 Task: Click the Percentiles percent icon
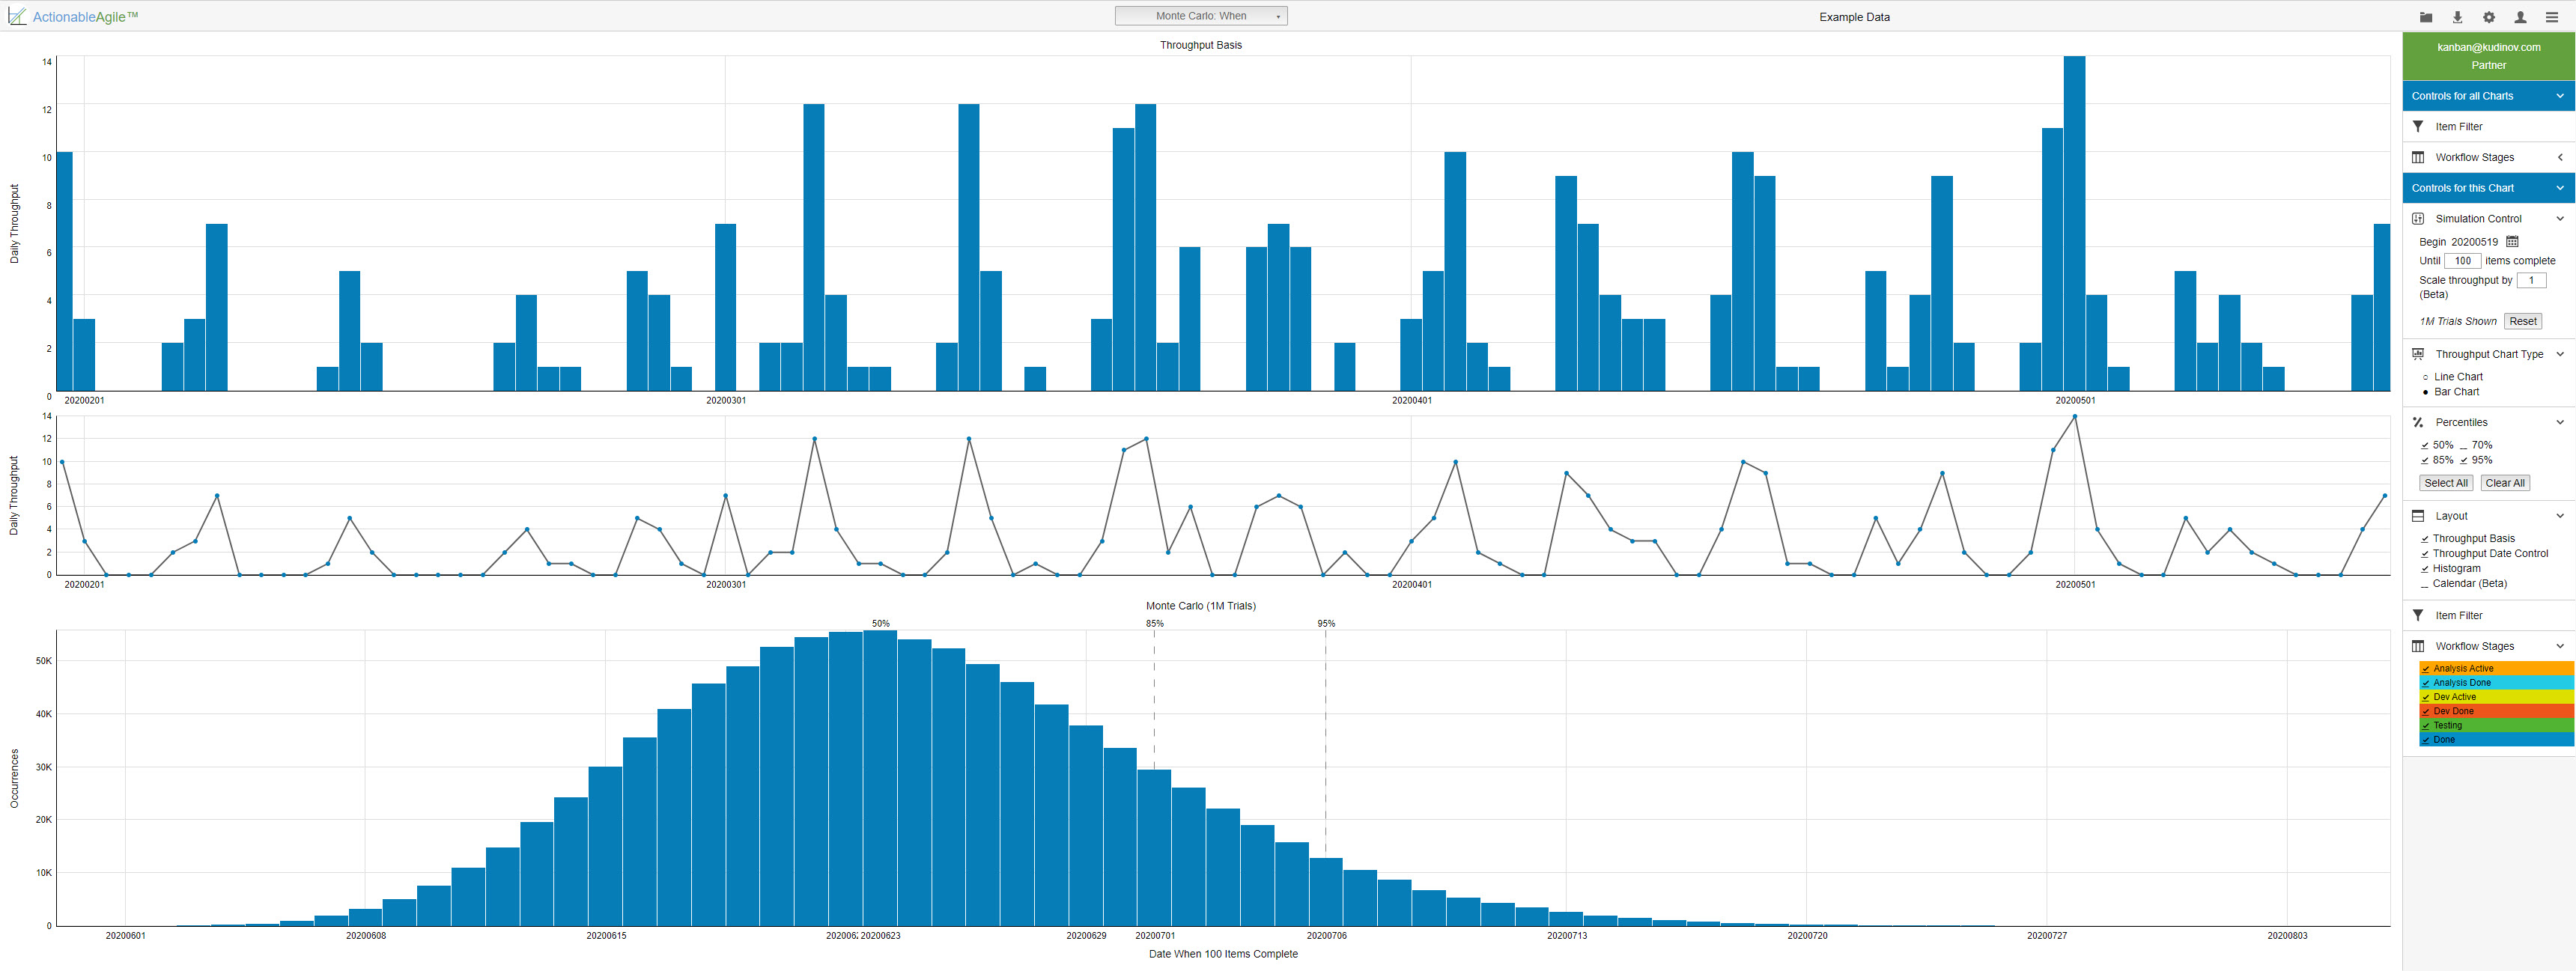tap(2418, 422)
